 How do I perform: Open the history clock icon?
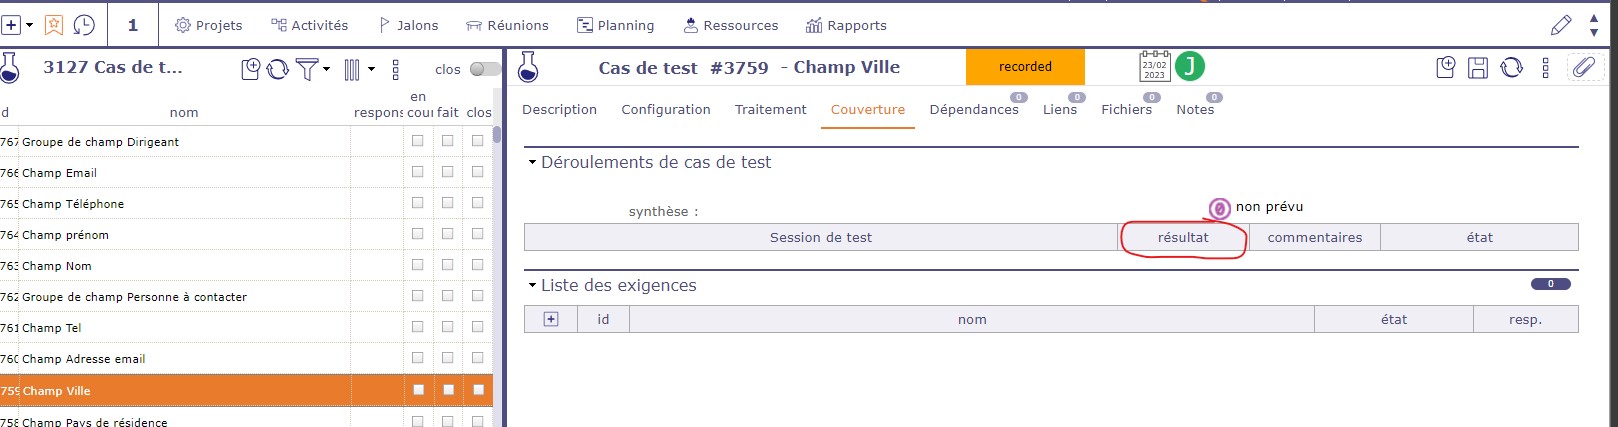[x=84, y=25]
